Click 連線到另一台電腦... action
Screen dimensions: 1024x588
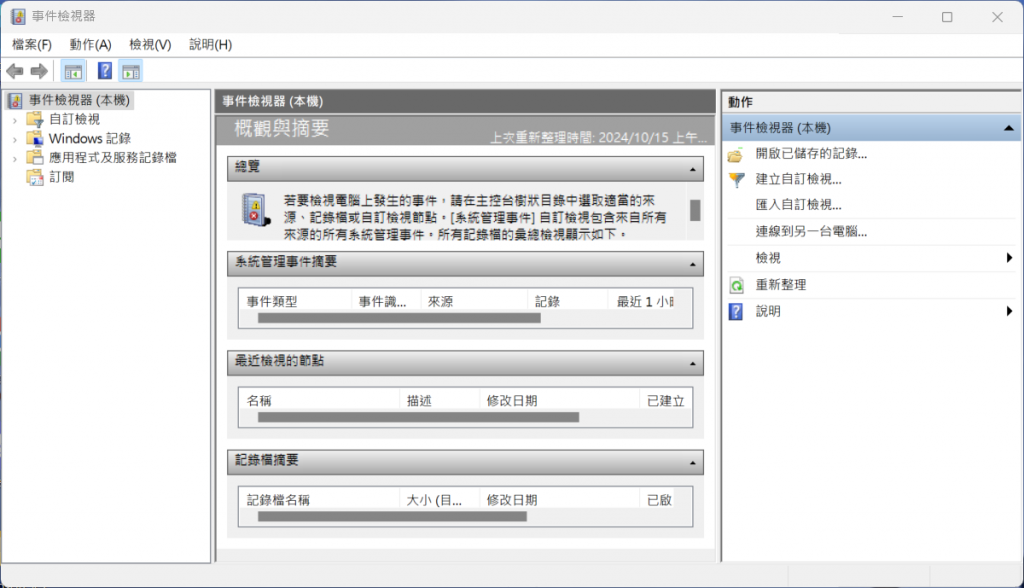coord(811,231)
